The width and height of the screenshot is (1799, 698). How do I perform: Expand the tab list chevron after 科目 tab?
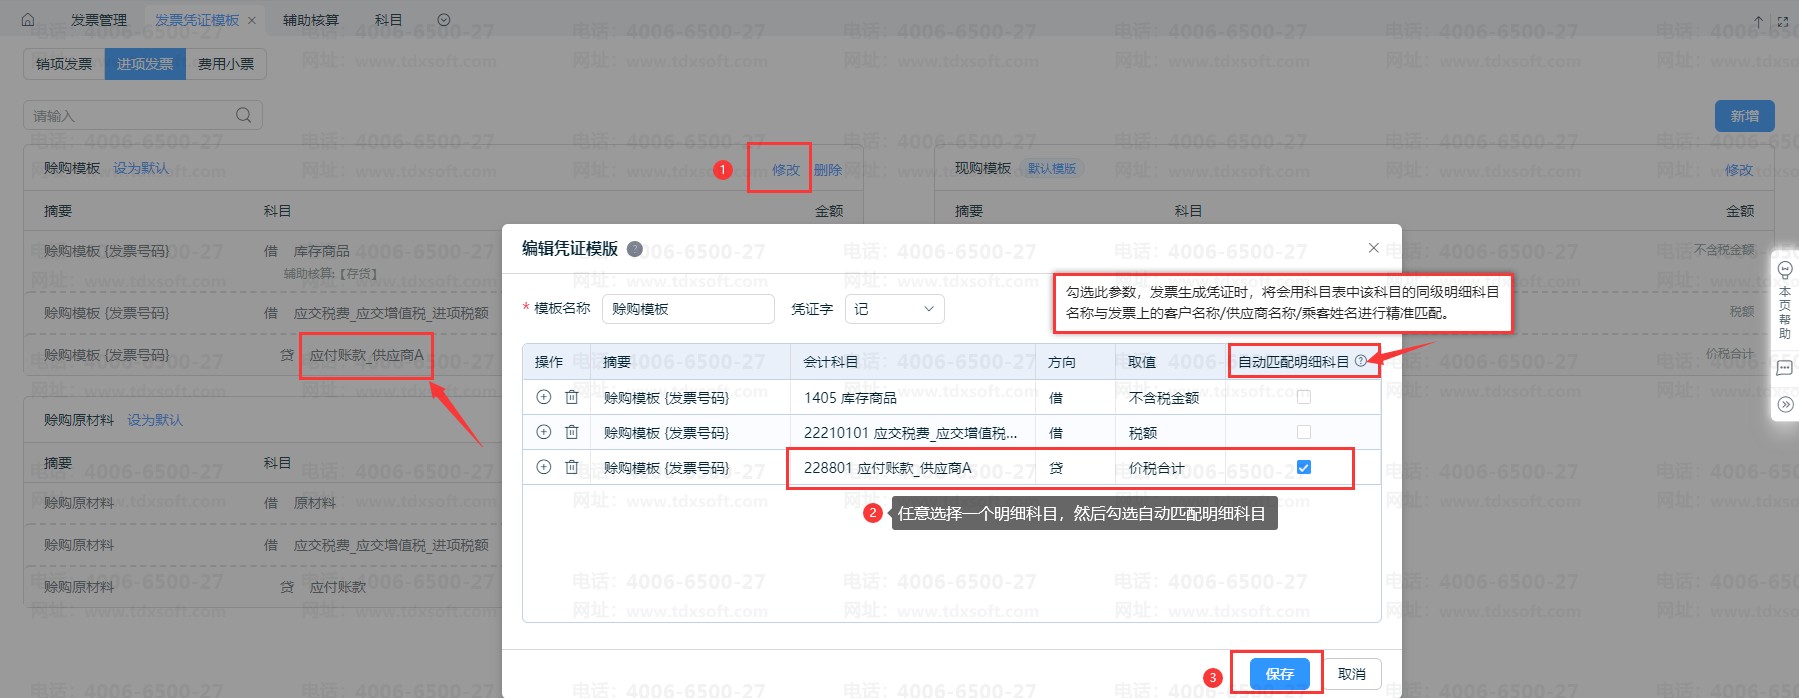tap(444, 20)
